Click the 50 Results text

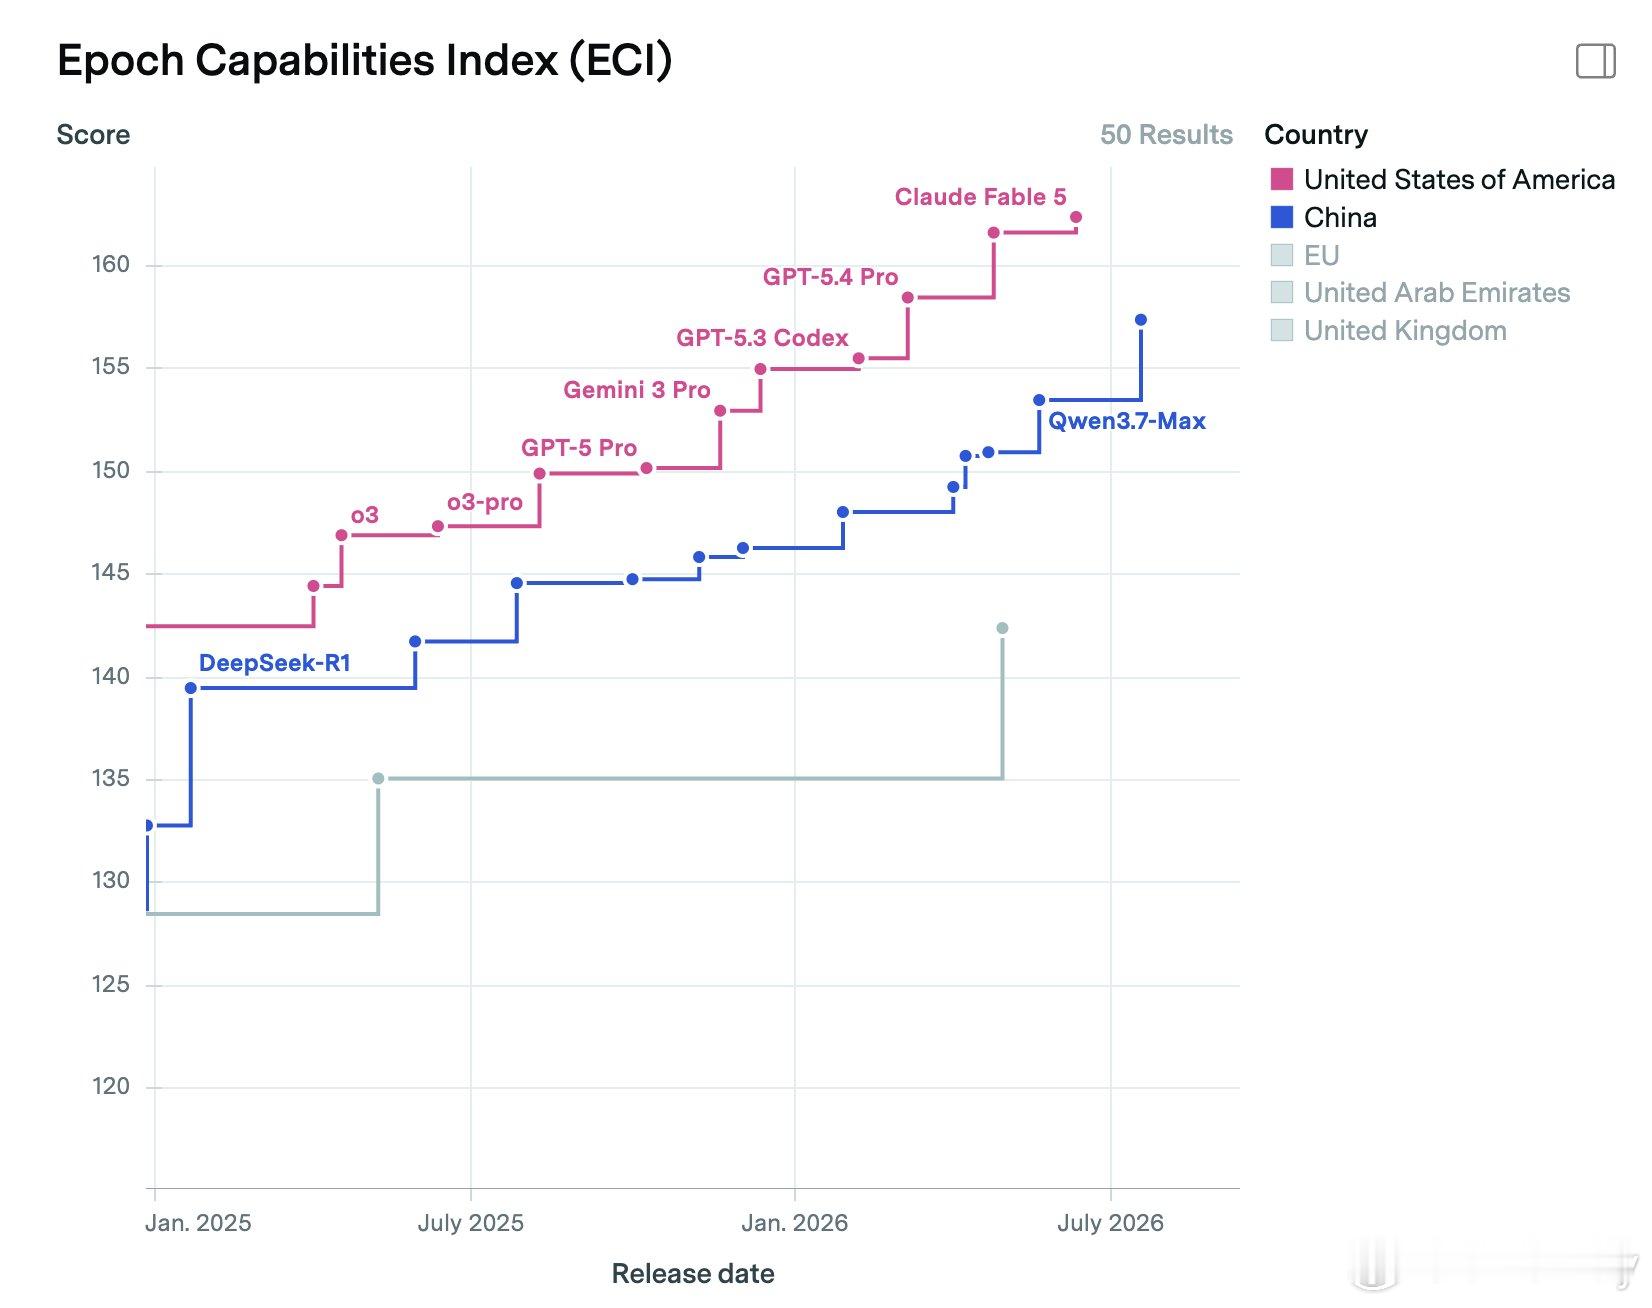pos(1166,135)
